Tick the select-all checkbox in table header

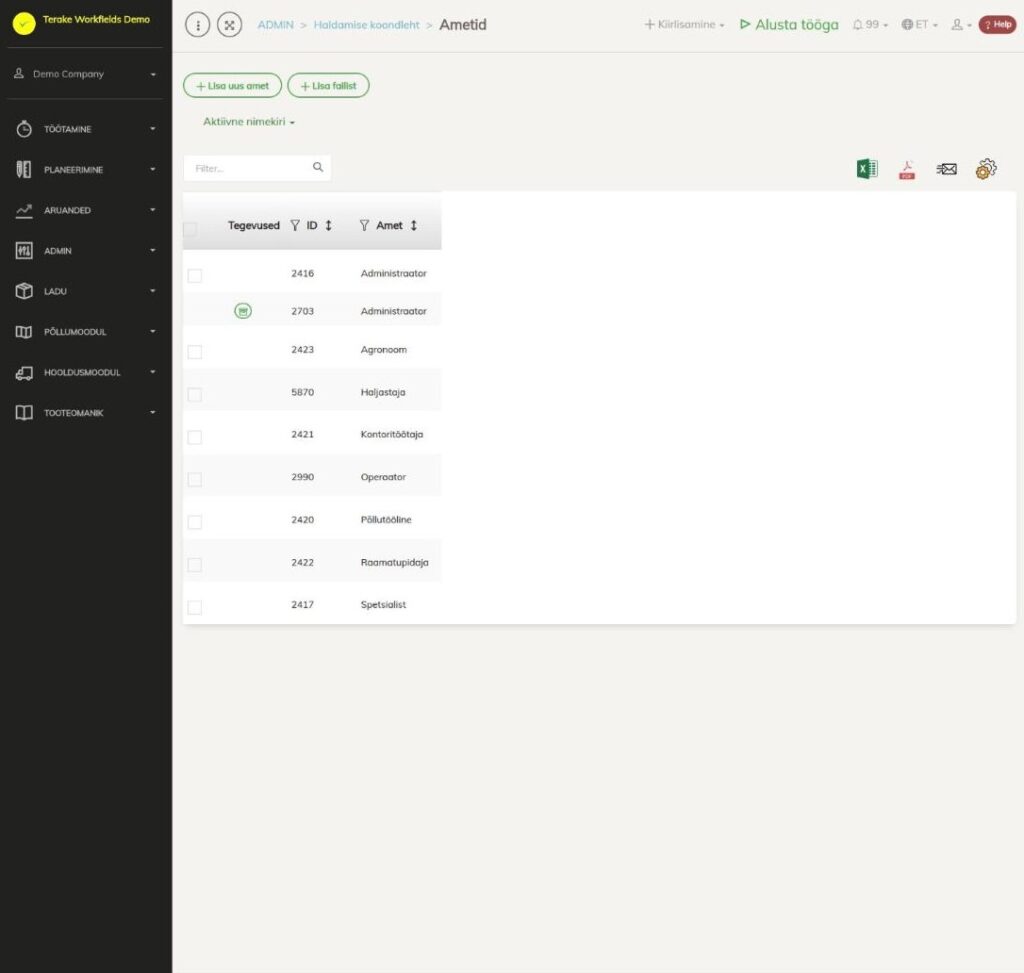190,229
